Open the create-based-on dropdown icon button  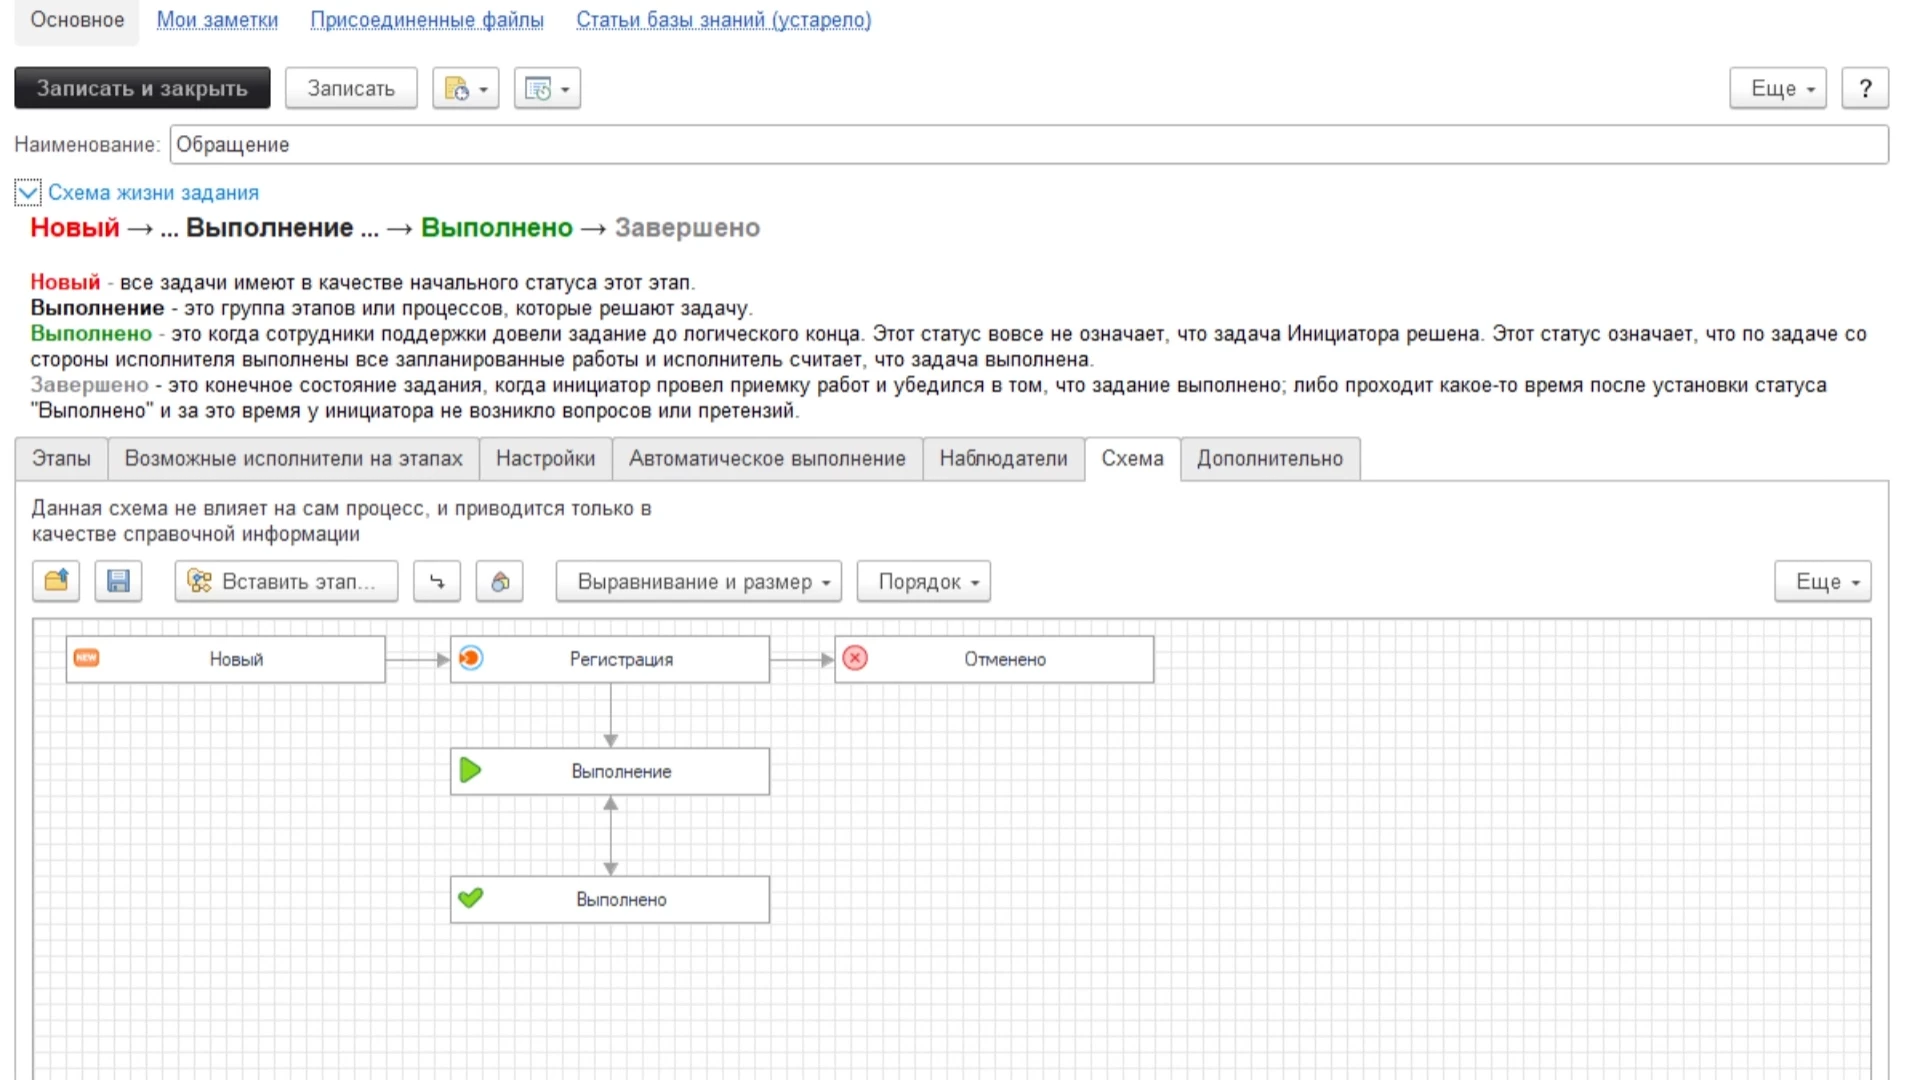(465, 88)
